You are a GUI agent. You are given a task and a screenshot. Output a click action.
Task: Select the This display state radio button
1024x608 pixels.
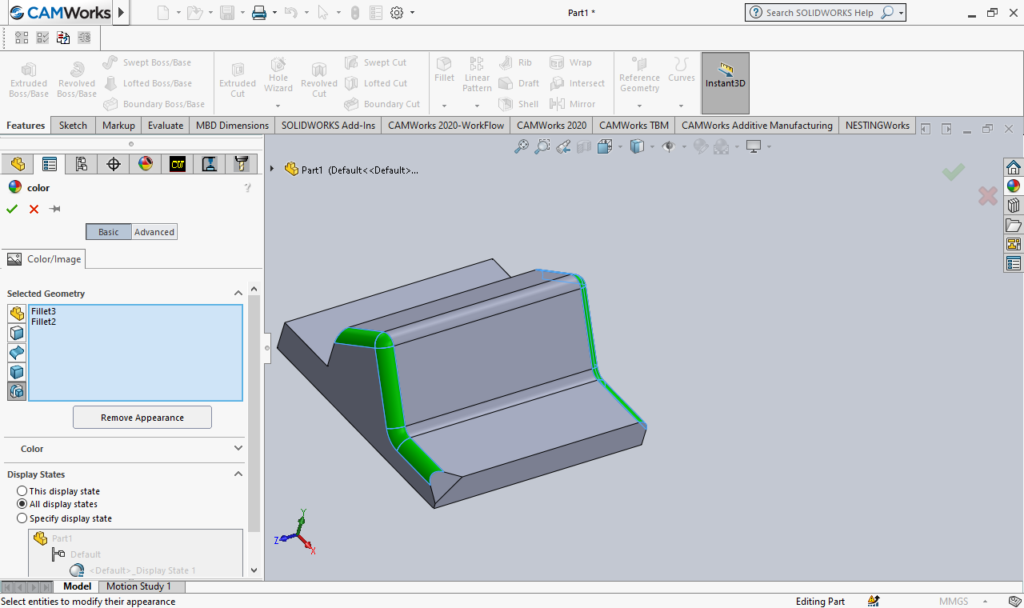tap(22, 491)
